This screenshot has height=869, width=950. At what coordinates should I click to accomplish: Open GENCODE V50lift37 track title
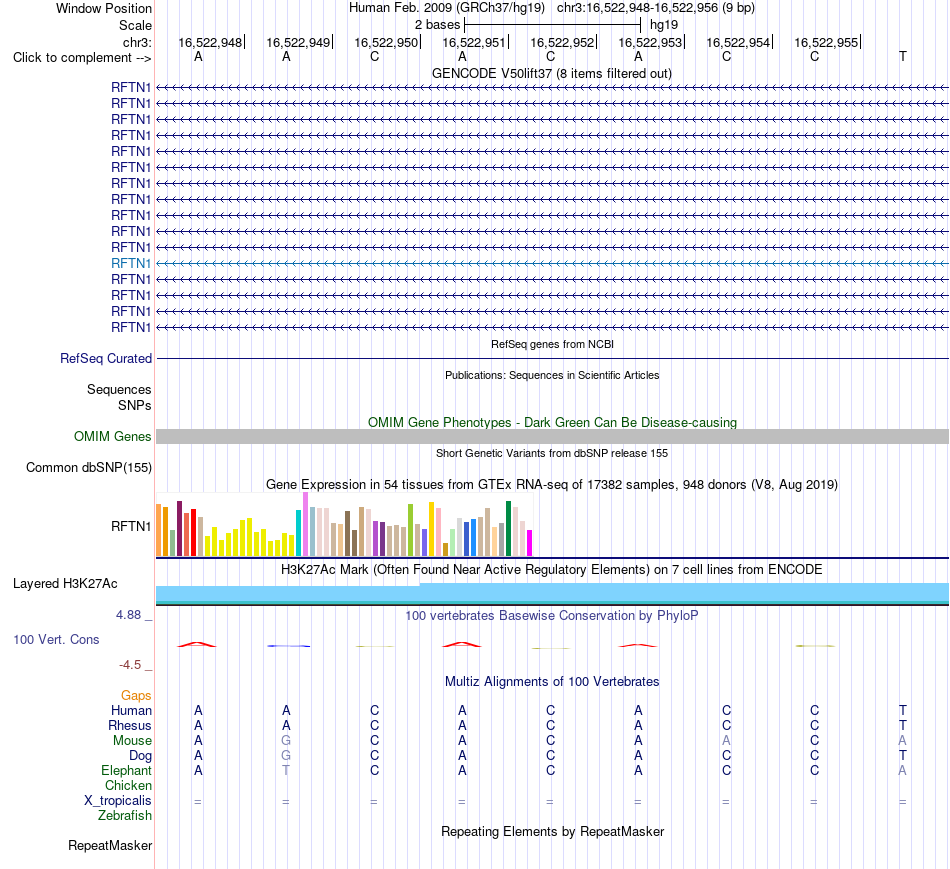[x=552, y=74]
